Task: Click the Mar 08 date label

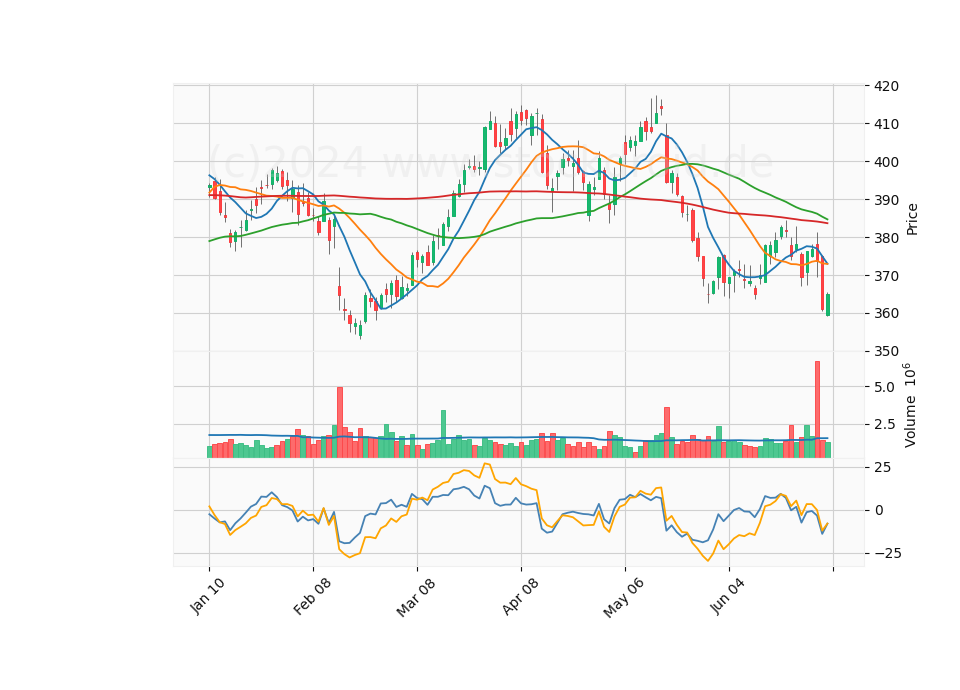Action: 416,597
